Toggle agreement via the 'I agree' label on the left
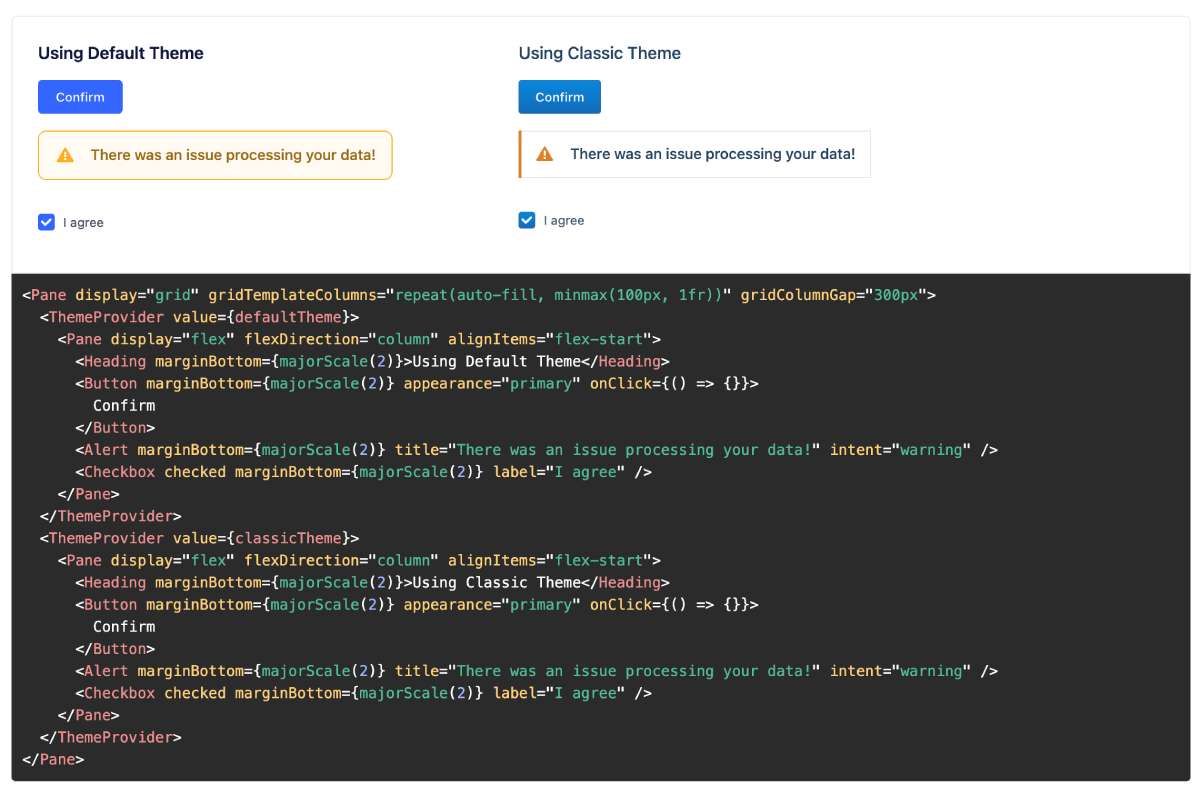 click(84, 222)
